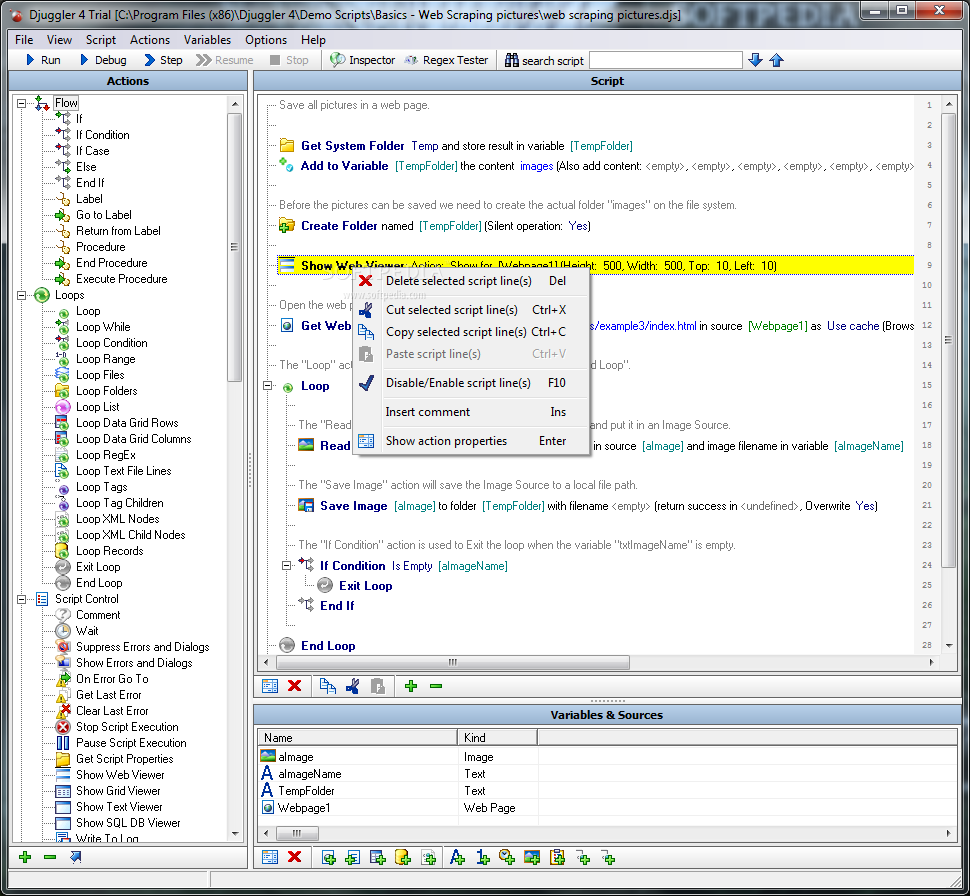This screenshot has height=896, width=970.
Task: Click the Actions panel vertical scrollbar thumb
Action: [x=234, y=248]
